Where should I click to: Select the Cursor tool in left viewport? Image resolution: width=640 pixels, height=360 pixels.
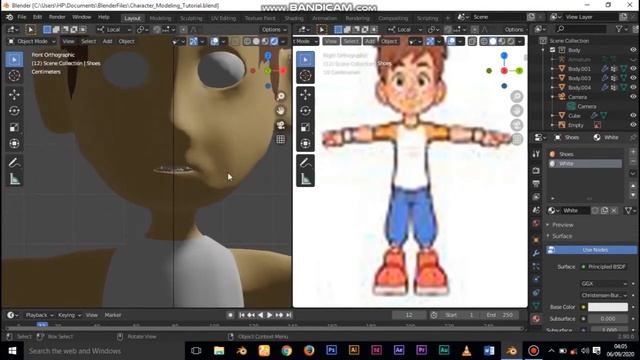click(x=14, y=76)
